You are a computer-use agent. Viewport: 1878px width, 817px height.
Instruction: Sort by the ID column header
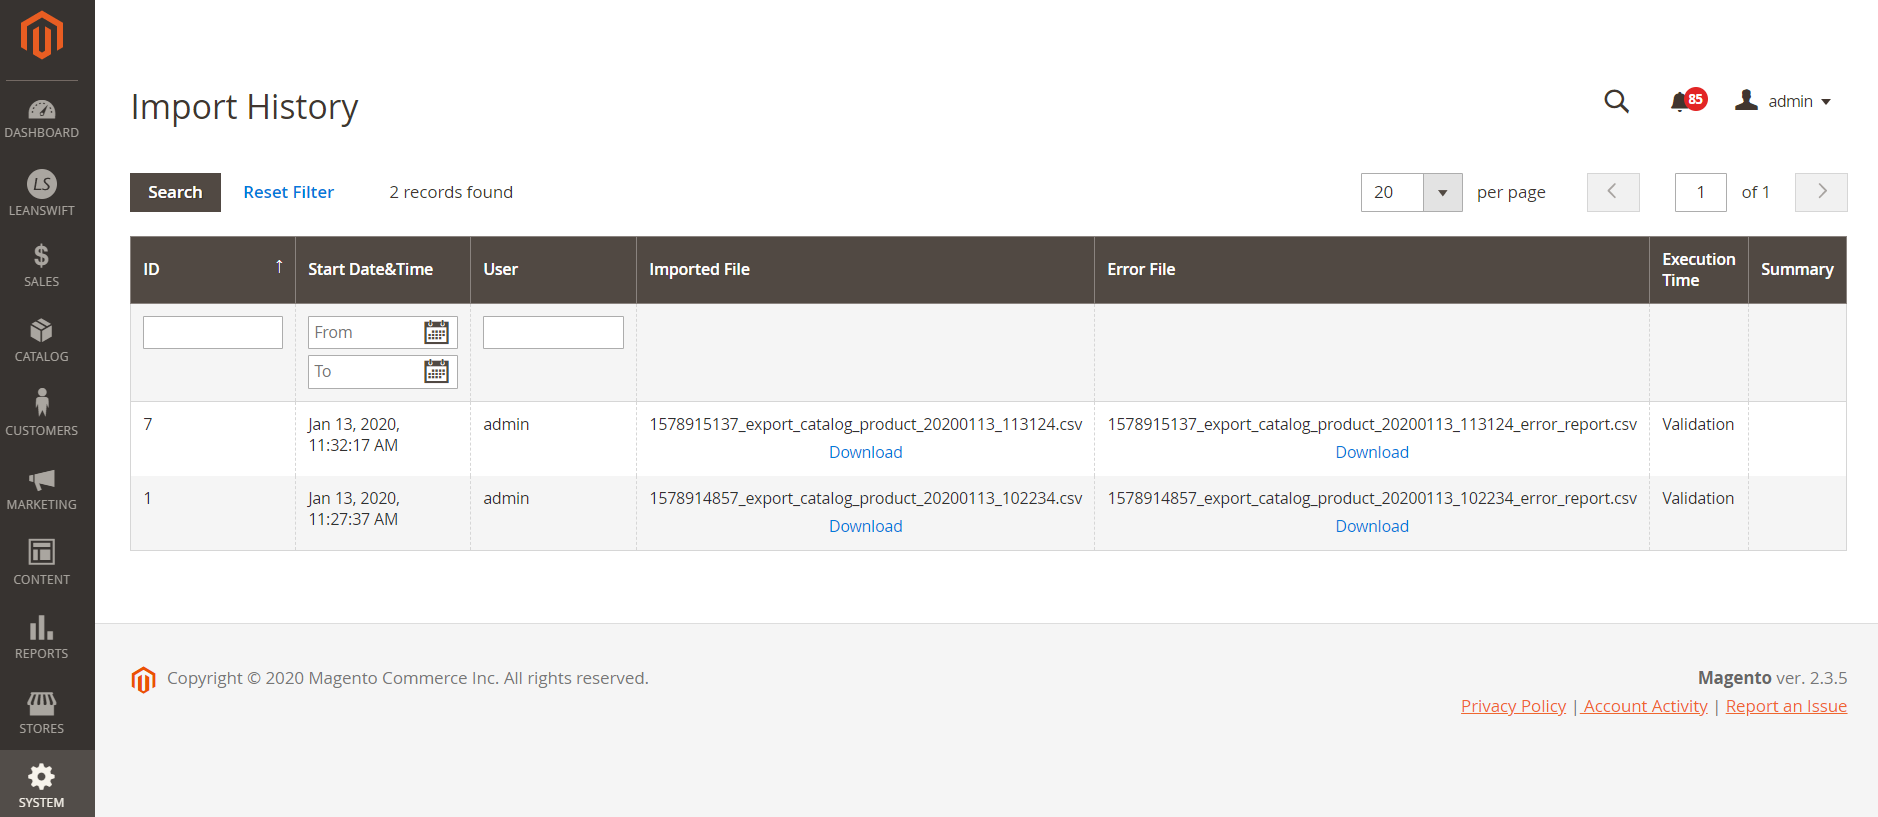coord(213,270)
